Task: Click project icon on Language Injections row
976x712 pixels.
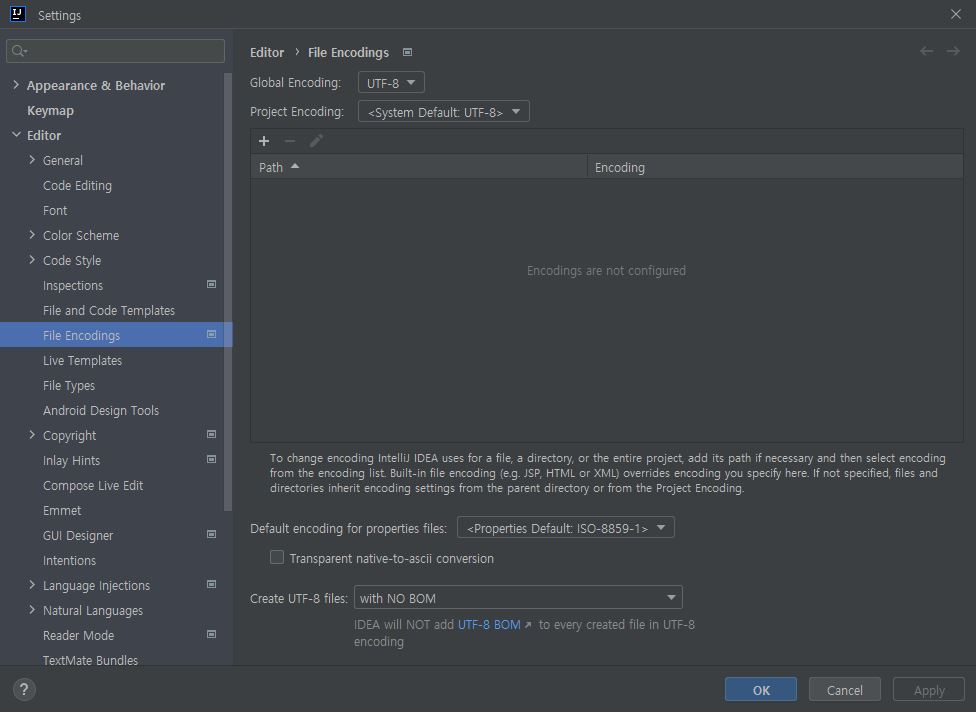Action: point(212,584)
